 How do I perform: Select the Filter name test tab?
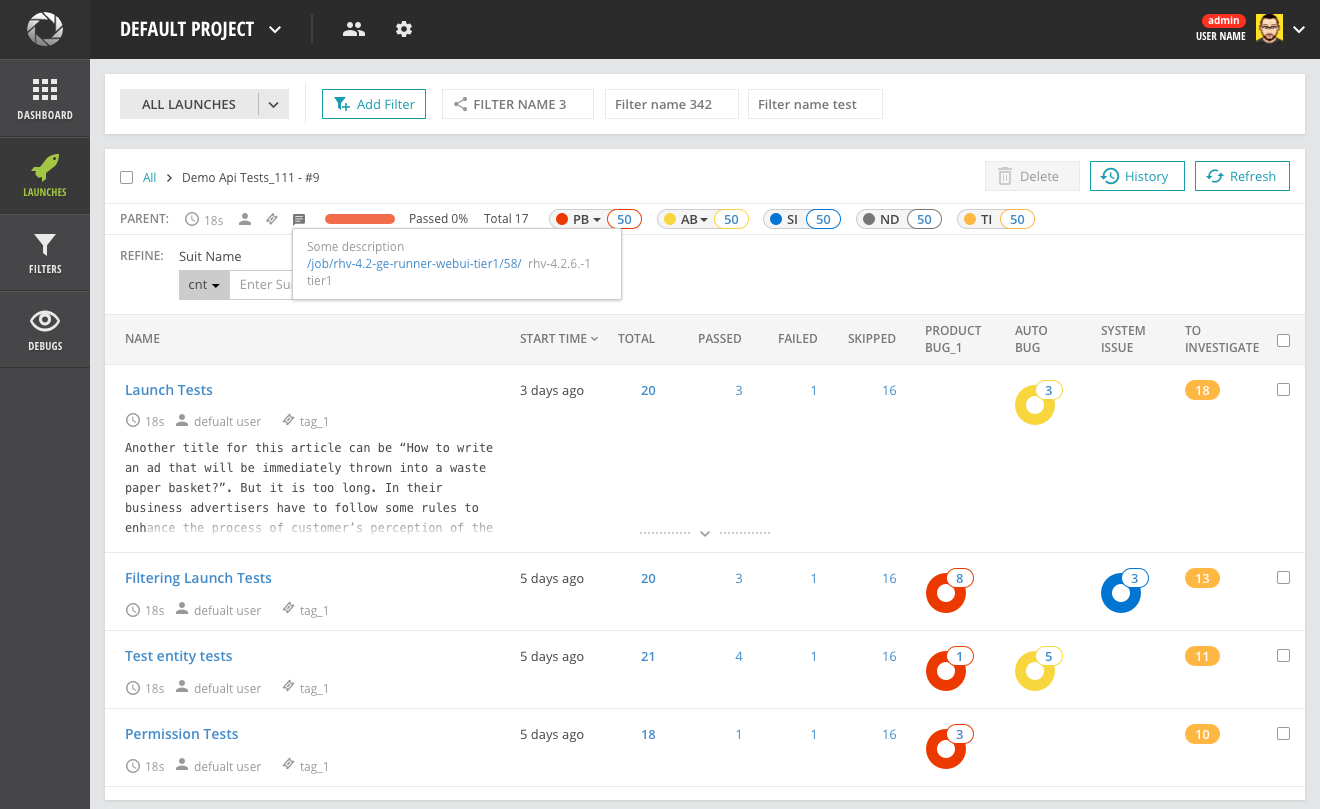(815, 103)
